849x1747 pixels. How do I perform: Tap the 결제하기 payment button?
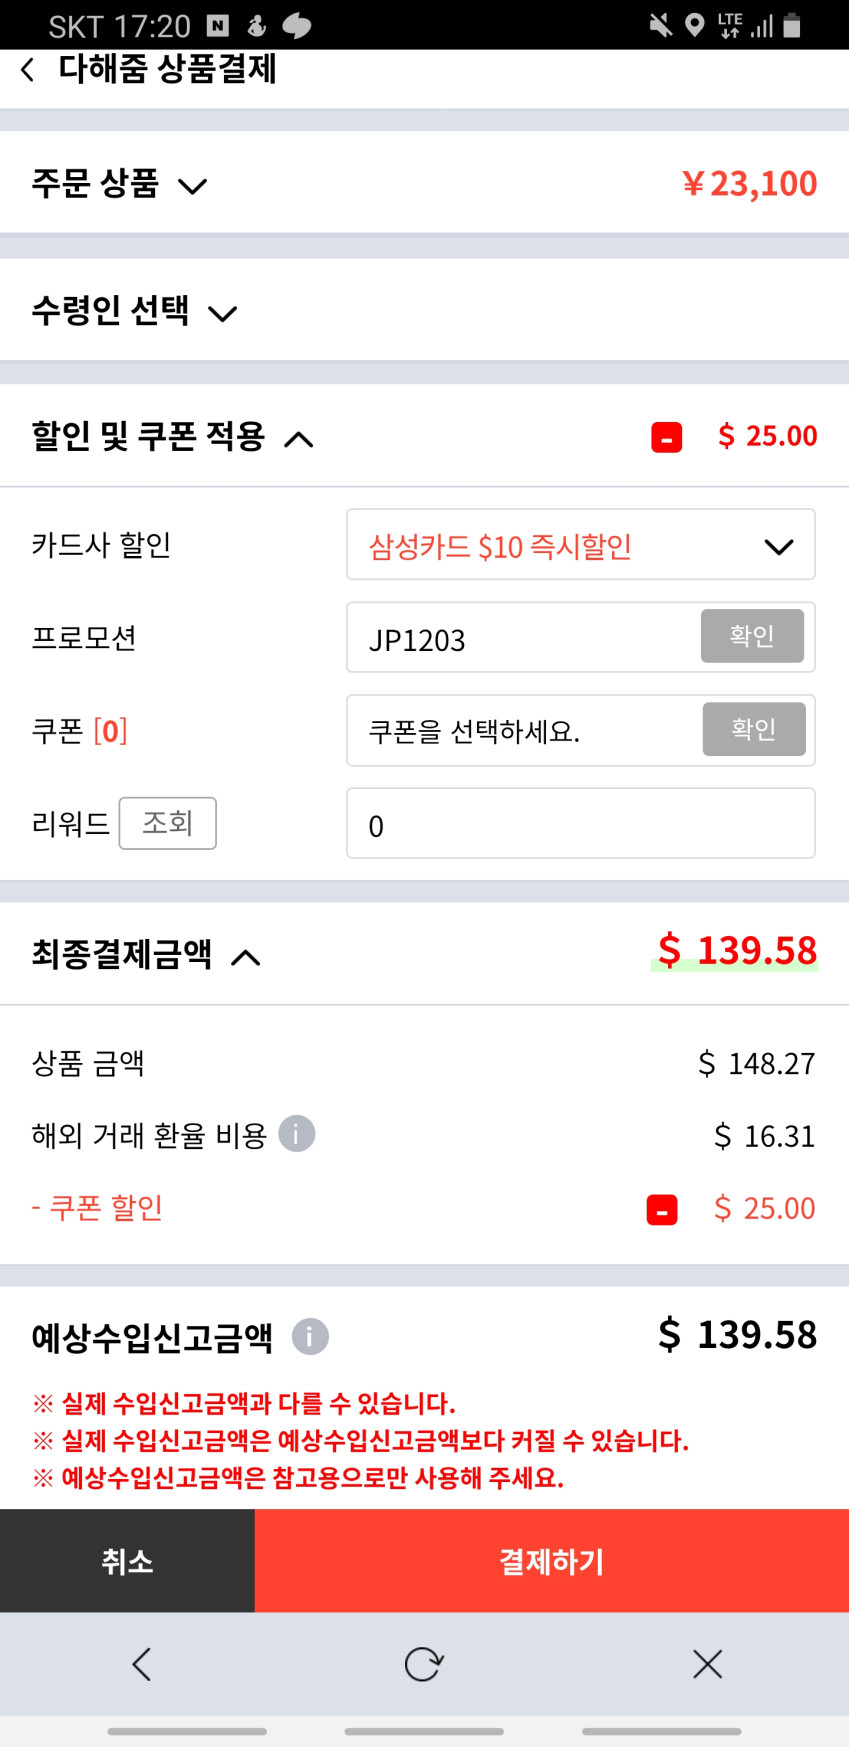(x=551, y=1561)
